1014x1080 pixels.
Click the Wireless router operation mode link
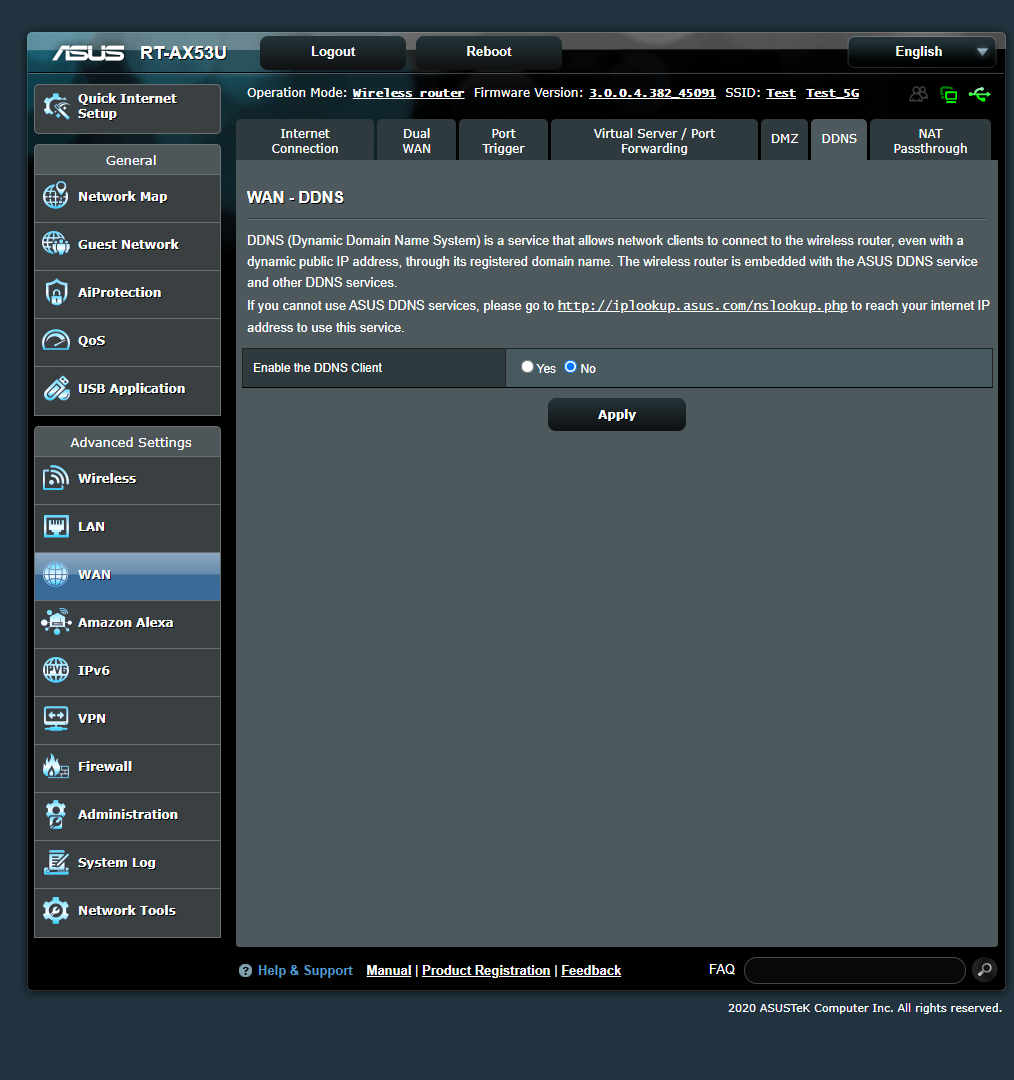408,93
